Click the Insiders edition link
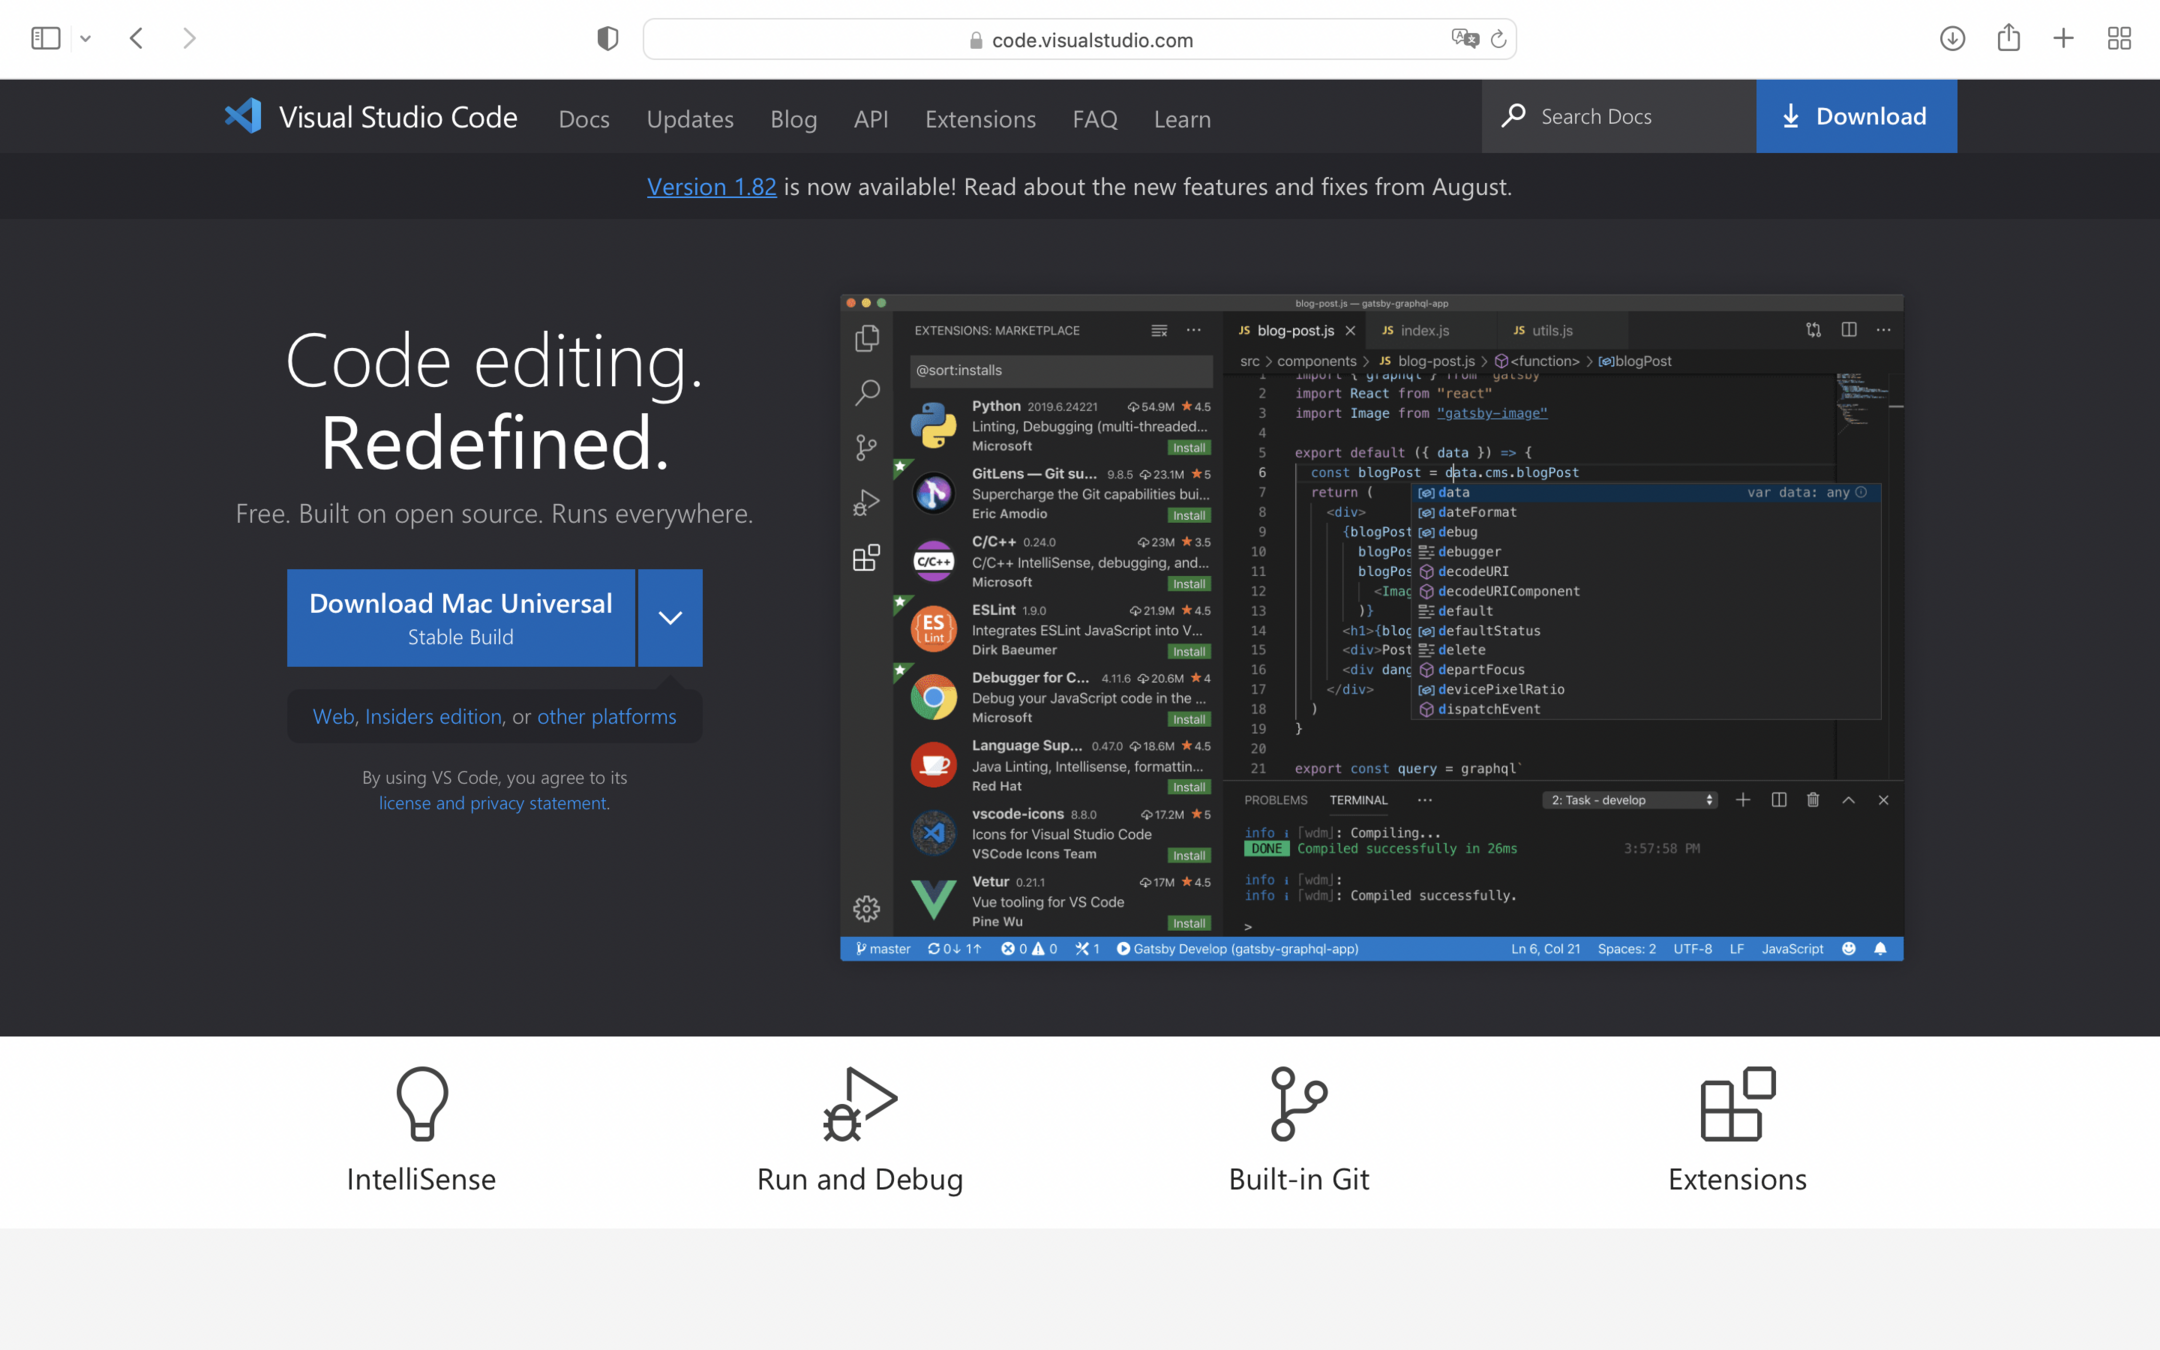The image size is (2160, 1350). [x=433, y=716]
